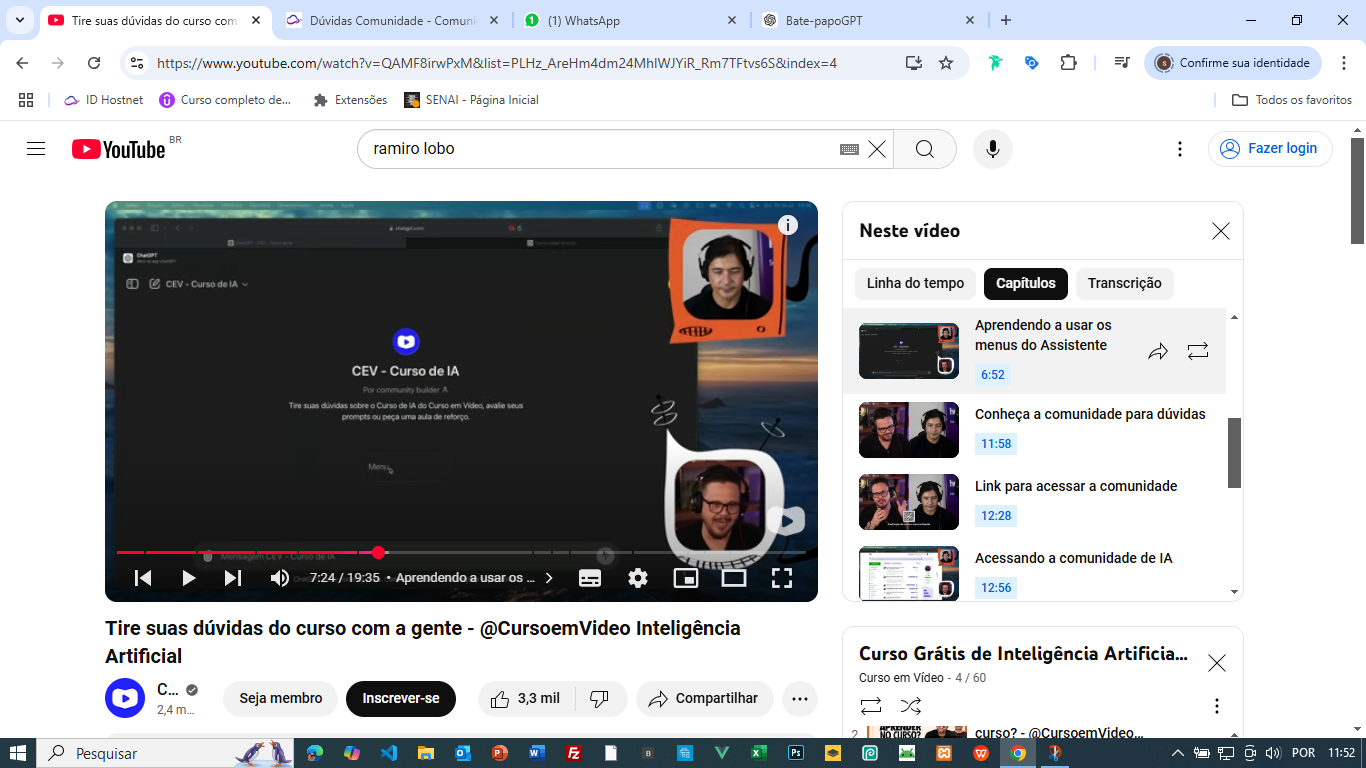Switch to Dúvidas Comunidade browser tab
The image size is (1366, 768).
click(x=393, y=20)
